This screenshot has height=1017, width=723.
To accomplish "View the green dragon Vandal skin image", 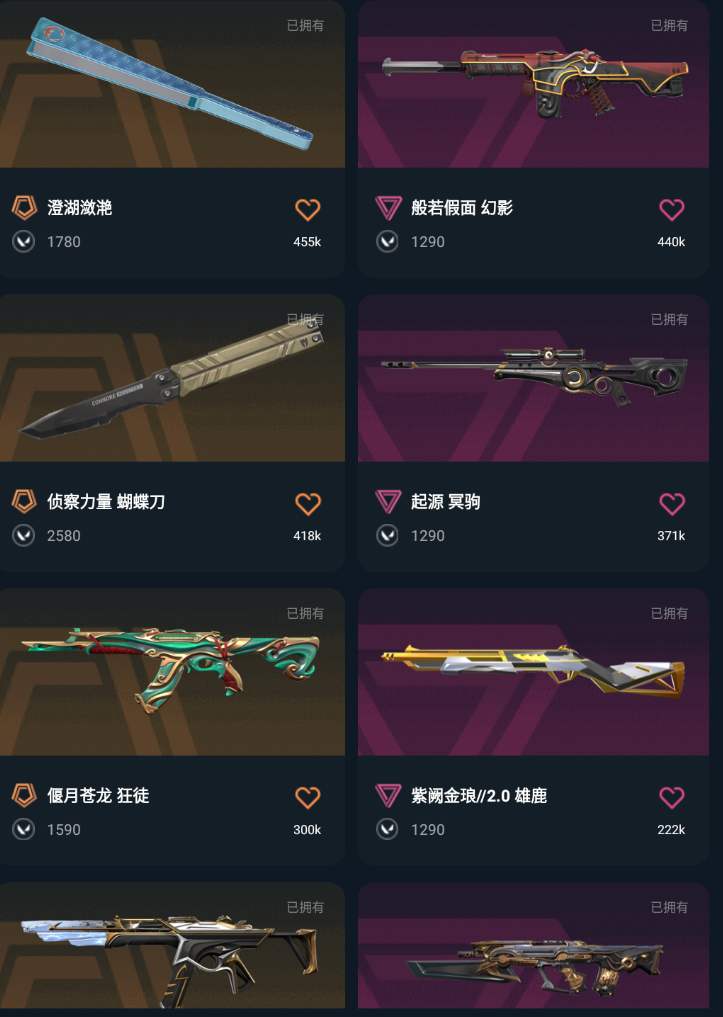I will [172, 672].
